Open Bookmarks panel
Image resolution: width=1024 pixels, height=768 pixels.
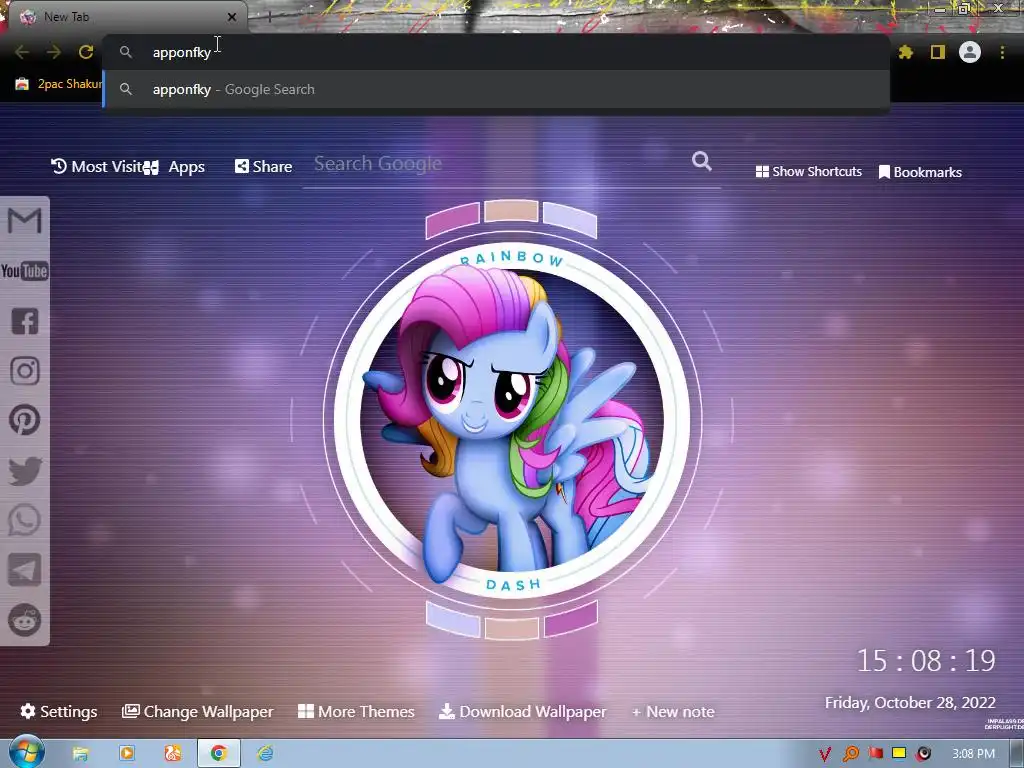tap(920, 172)
